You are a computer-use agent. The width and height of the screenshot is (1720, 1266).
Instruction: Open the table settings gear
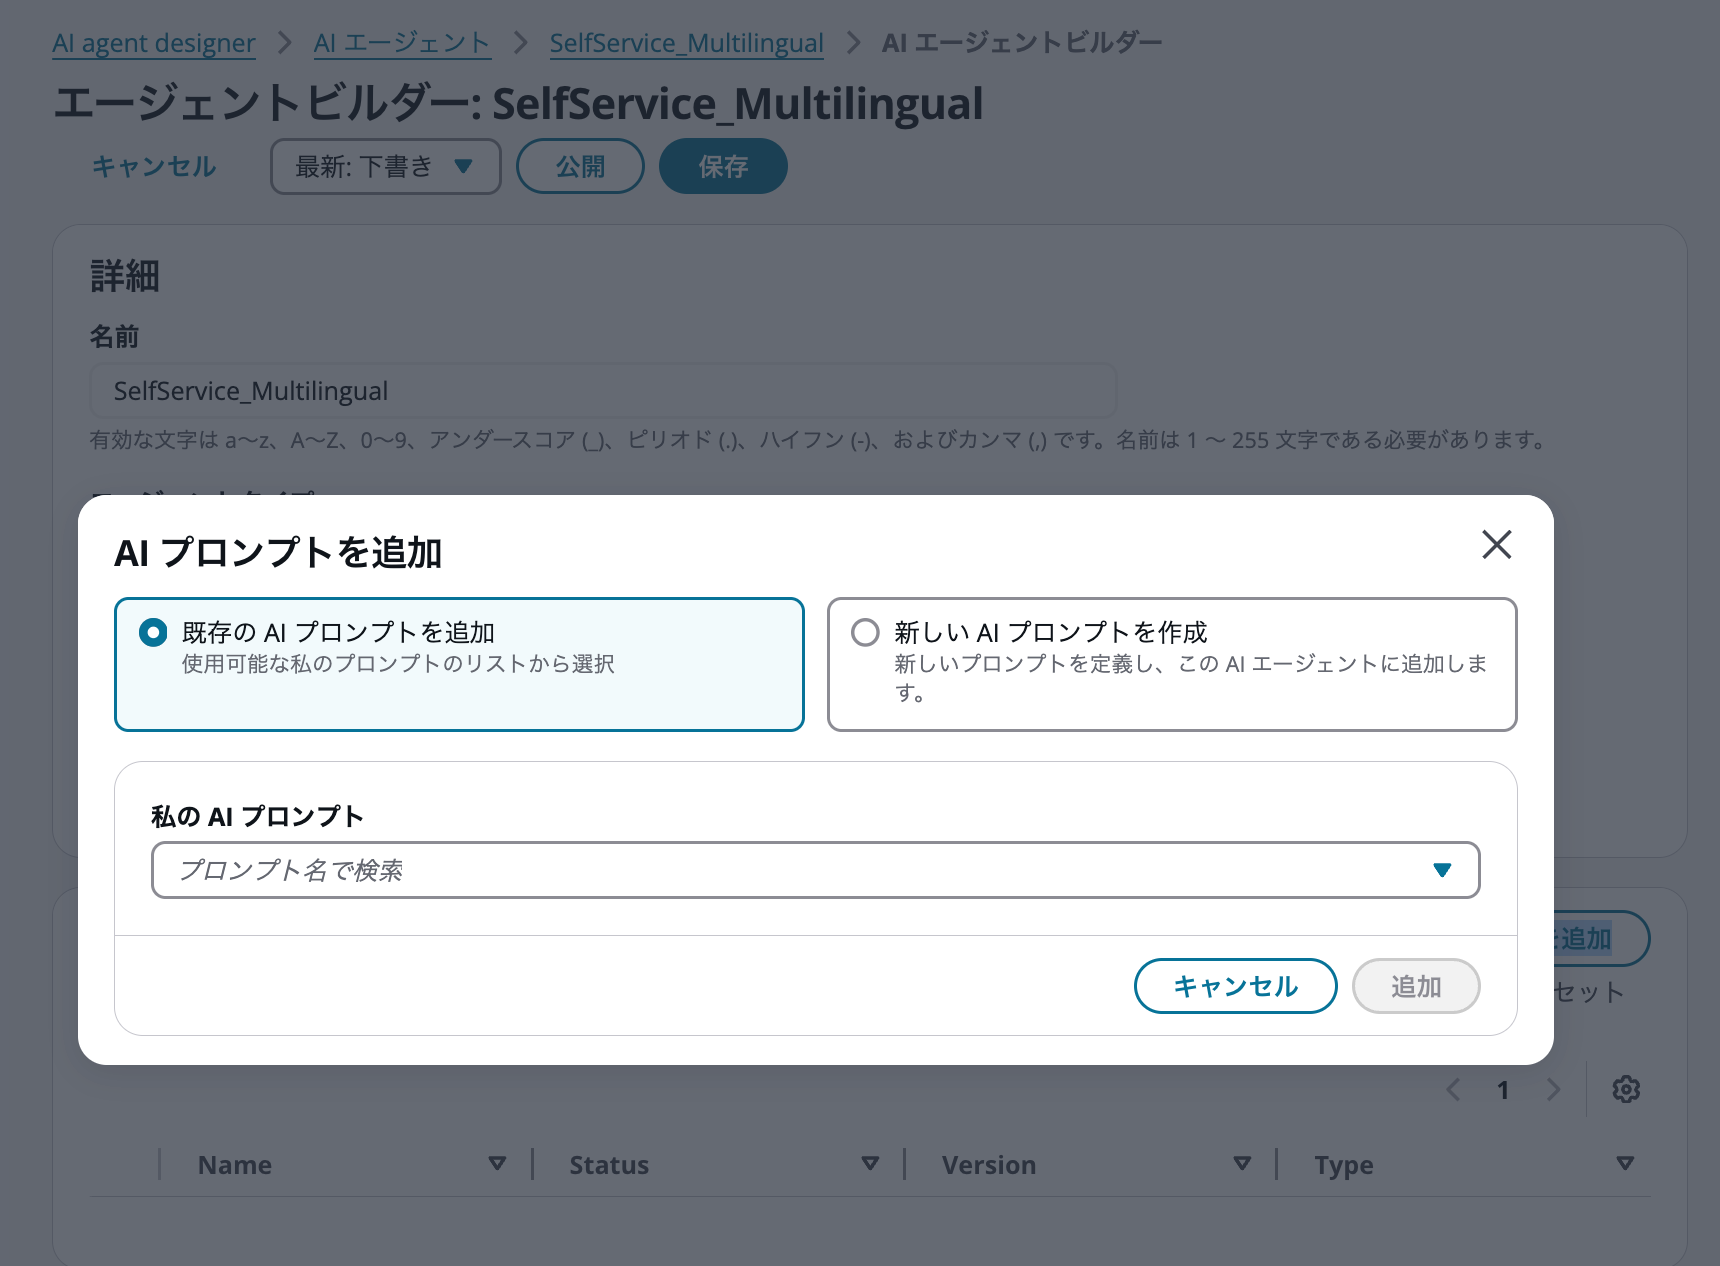(x=1626, y=1090)
